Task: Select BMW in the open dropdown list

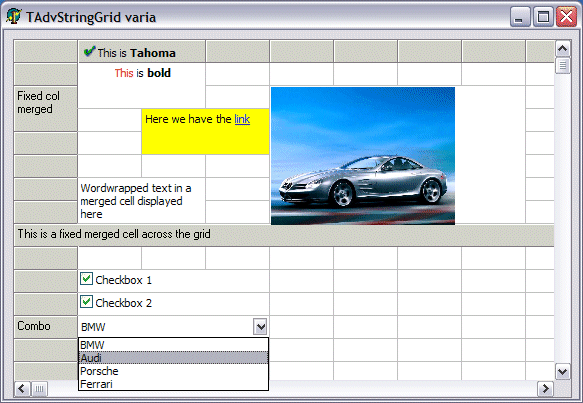Action: 173,345
